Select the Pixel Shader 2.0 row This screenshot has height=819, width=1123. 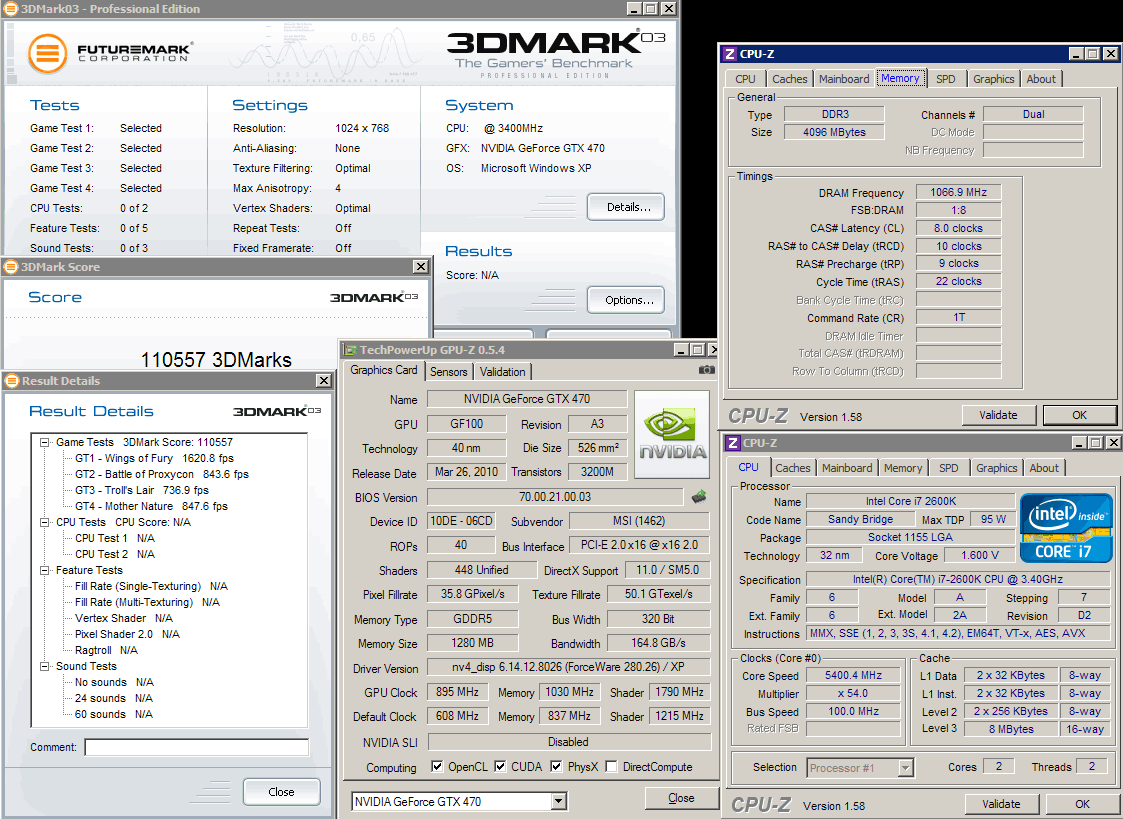pos(127,634)
